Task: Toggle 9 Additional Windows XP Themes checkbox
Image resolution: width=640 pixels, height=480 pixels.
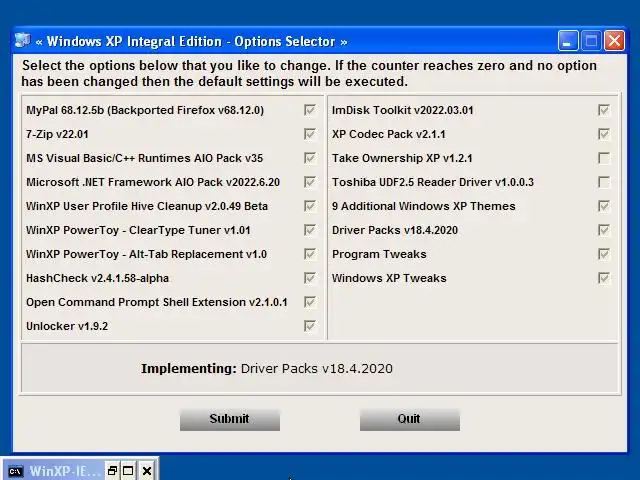Action: pos(604,206)
